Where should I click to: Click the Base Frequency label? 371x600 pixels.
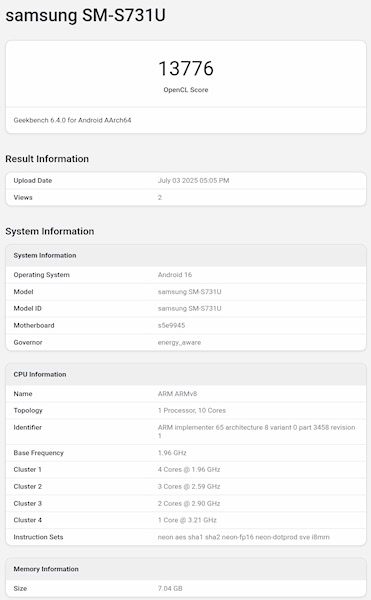point(39,453)
